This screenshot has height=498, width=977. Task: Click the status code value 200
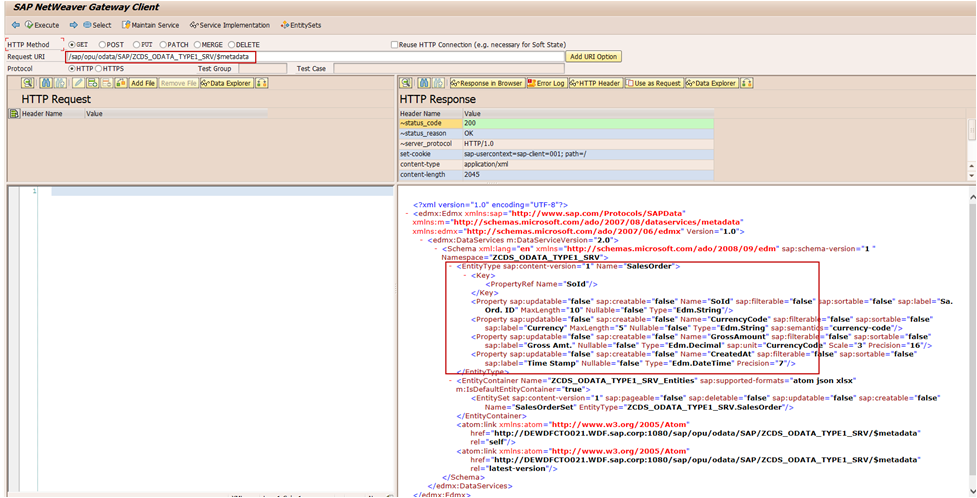tap(470, 123)
